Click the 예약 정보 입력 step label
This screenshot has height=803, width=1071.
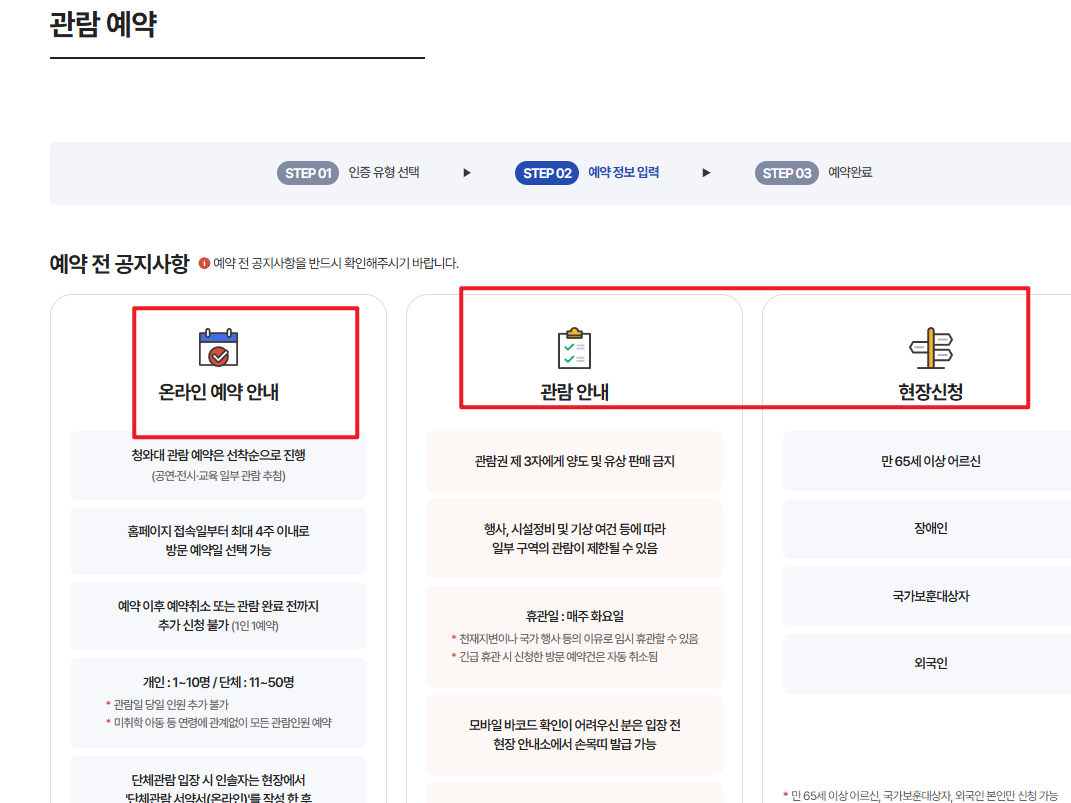click(624, 172)
